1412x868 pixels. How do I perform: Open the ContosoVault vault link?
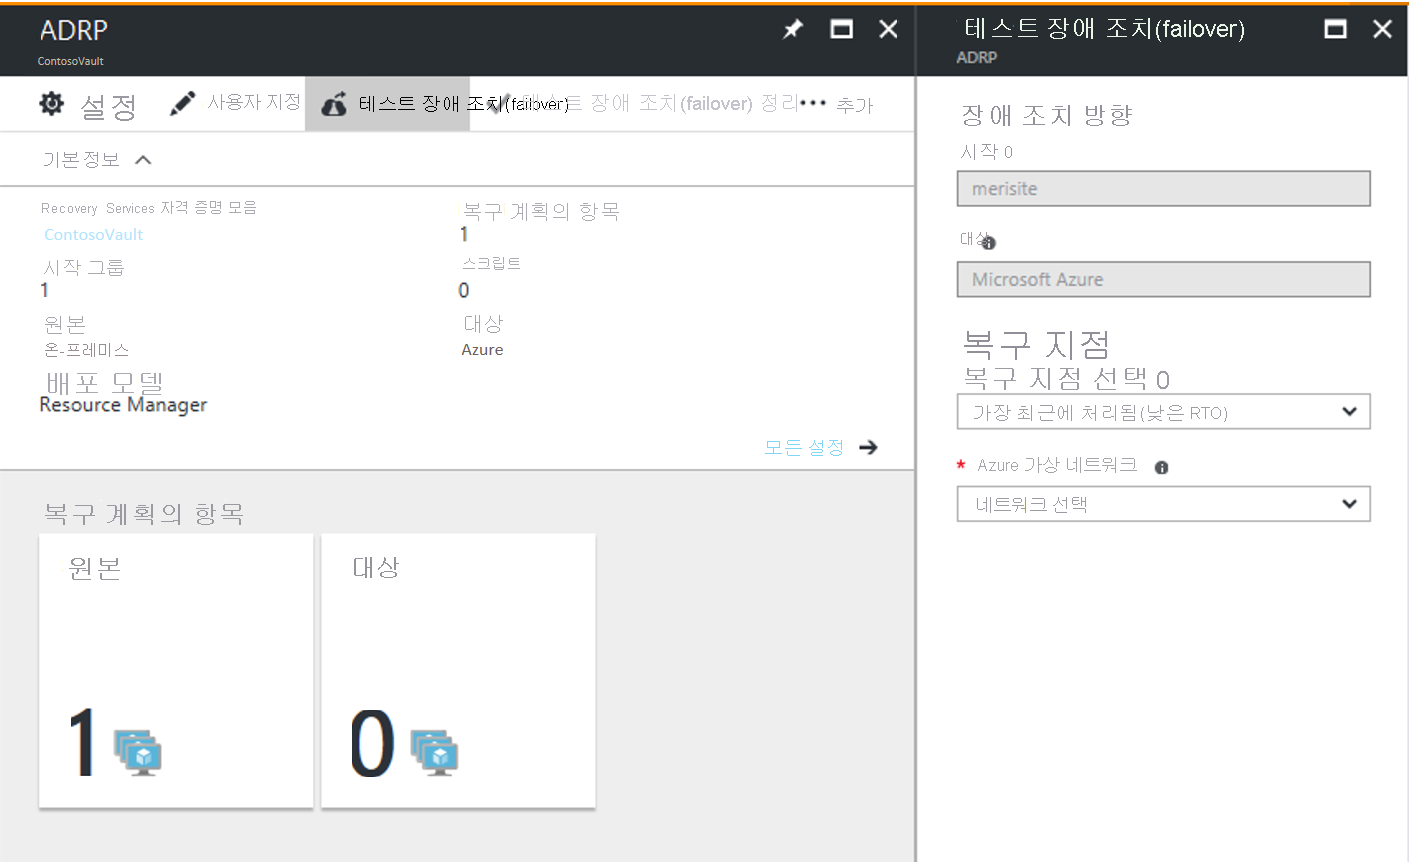coord(94,234)
